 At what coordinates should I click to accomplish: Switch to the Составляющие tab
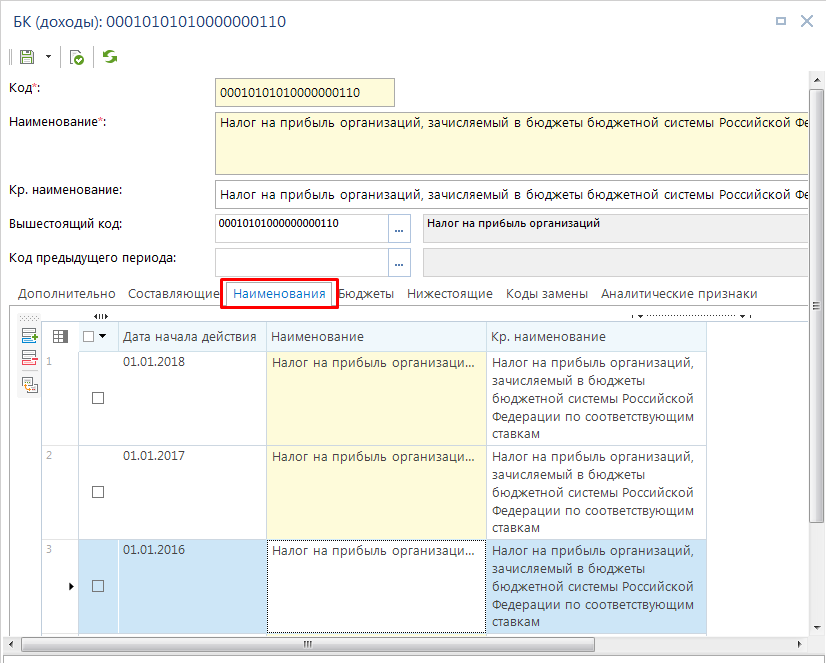173,294
